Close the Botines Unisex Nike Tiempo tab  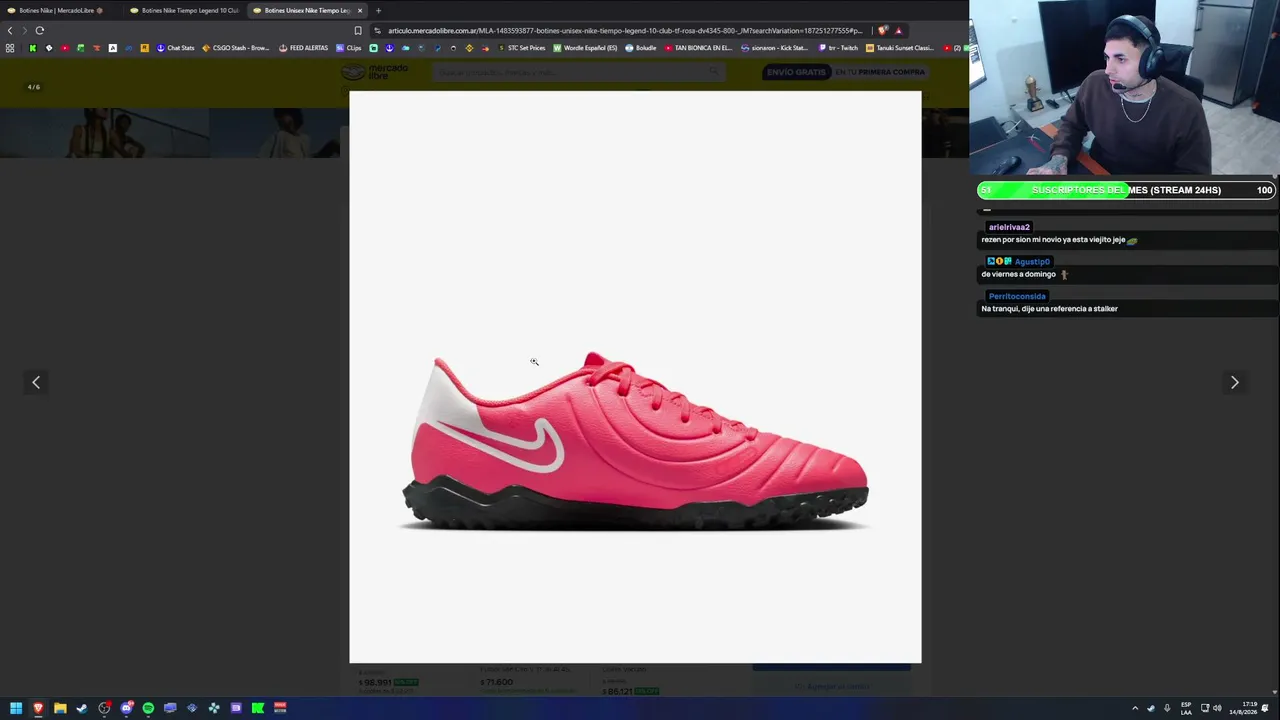coord(360,10)
